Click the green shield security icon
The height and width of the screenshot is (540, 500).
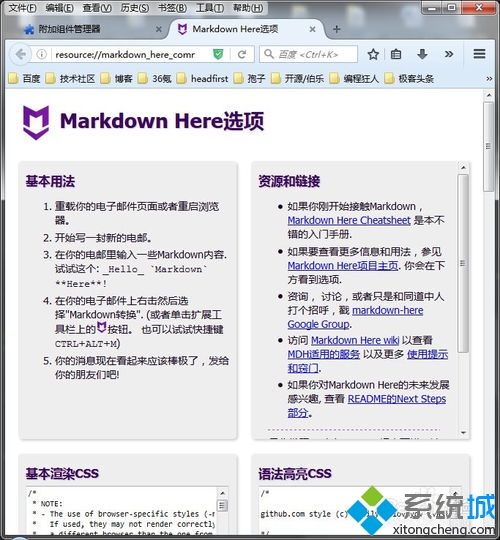tap(218, 54)
